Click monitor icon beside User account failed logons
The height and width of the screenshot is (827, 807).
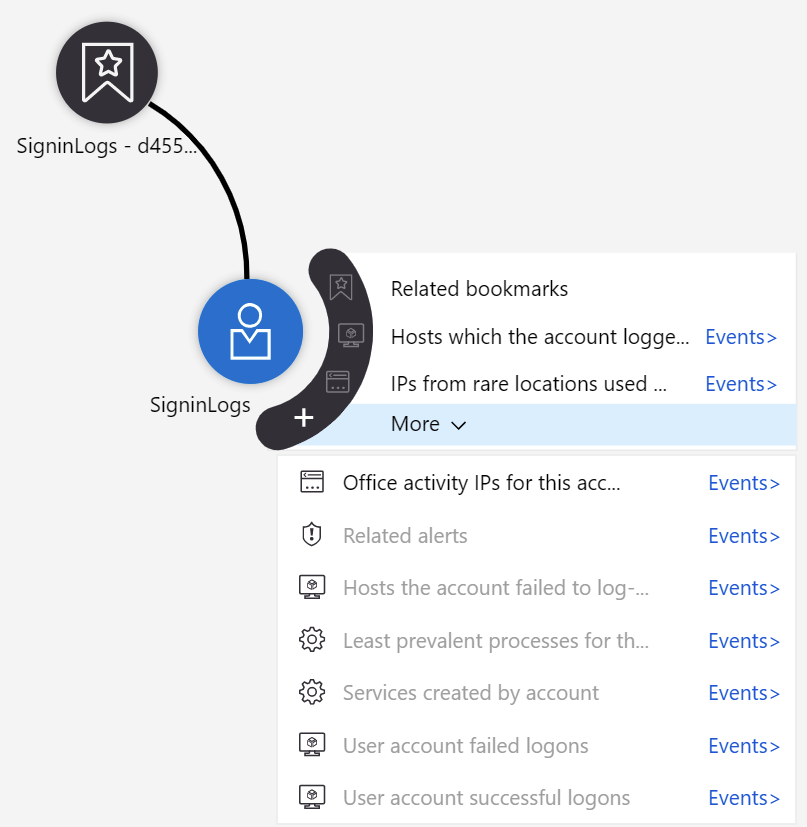[x=312, y=745]
